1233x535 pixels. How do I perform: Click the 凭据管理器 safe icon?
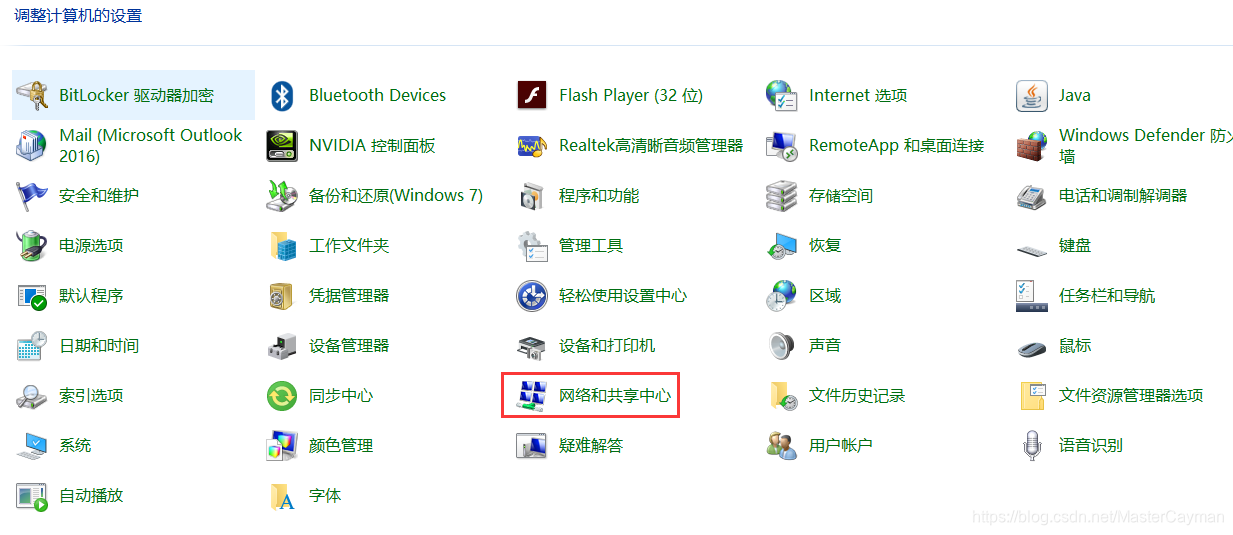pos(282,296)
